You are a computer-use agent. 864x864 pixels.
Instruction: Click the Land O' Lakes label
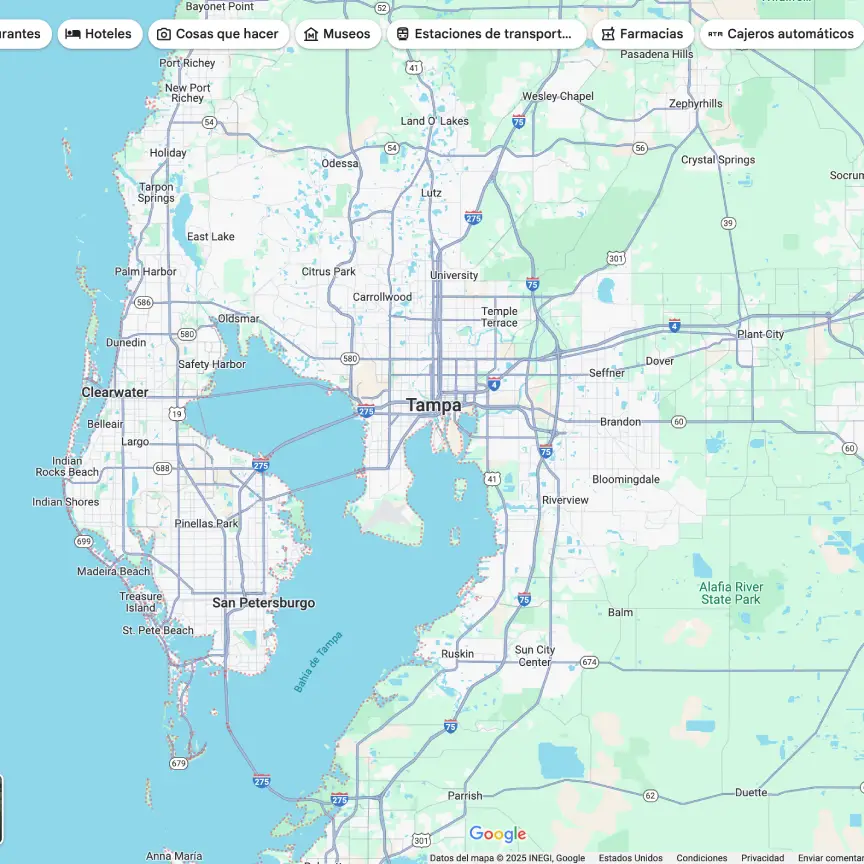tap(435, 121)
